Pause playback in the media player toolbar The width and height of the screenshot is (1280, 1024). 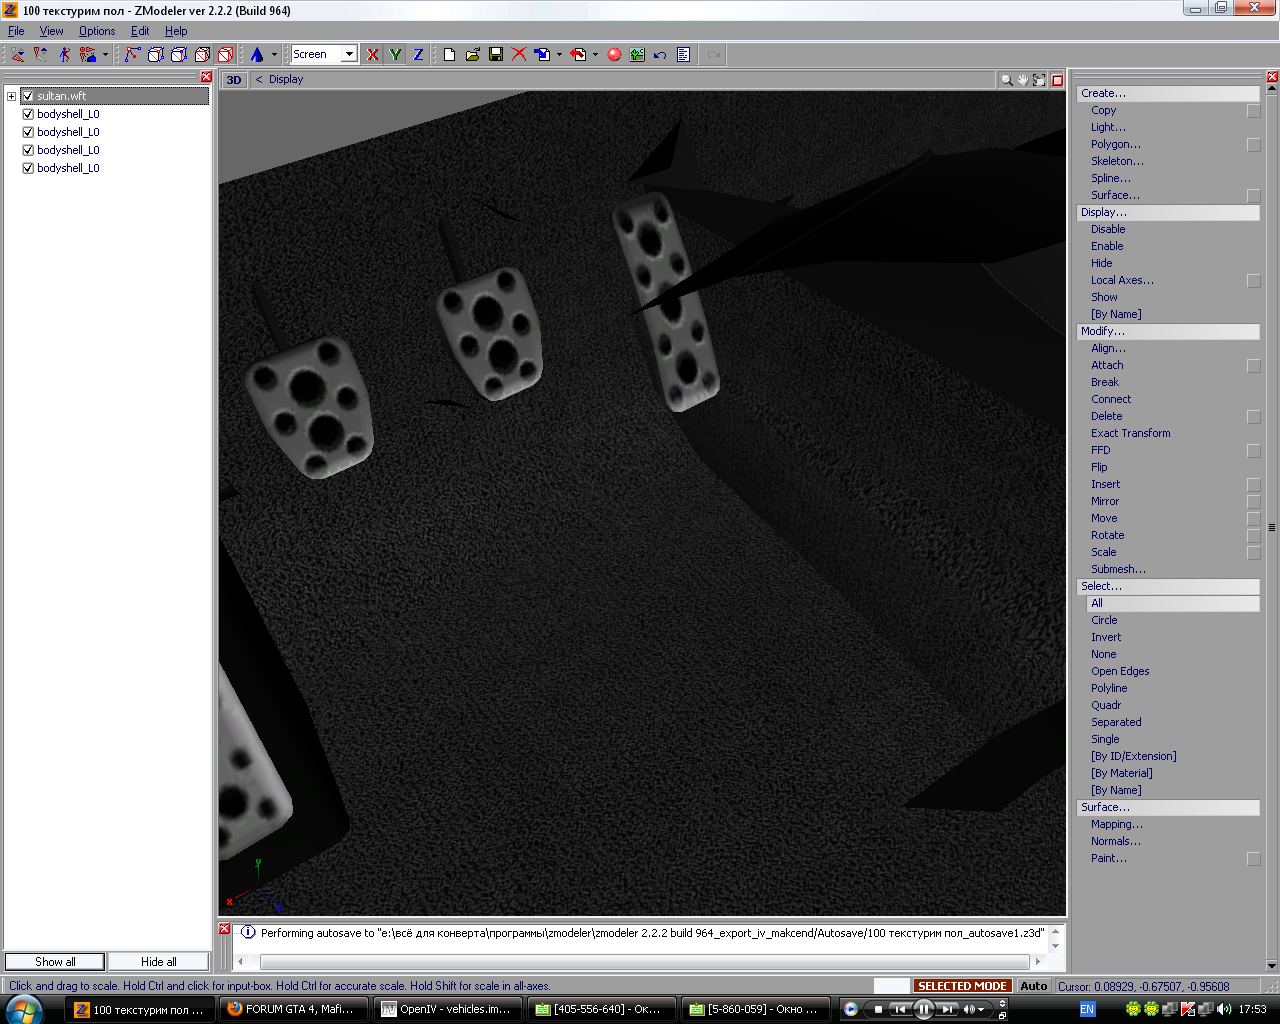(x=924, y=1009)
